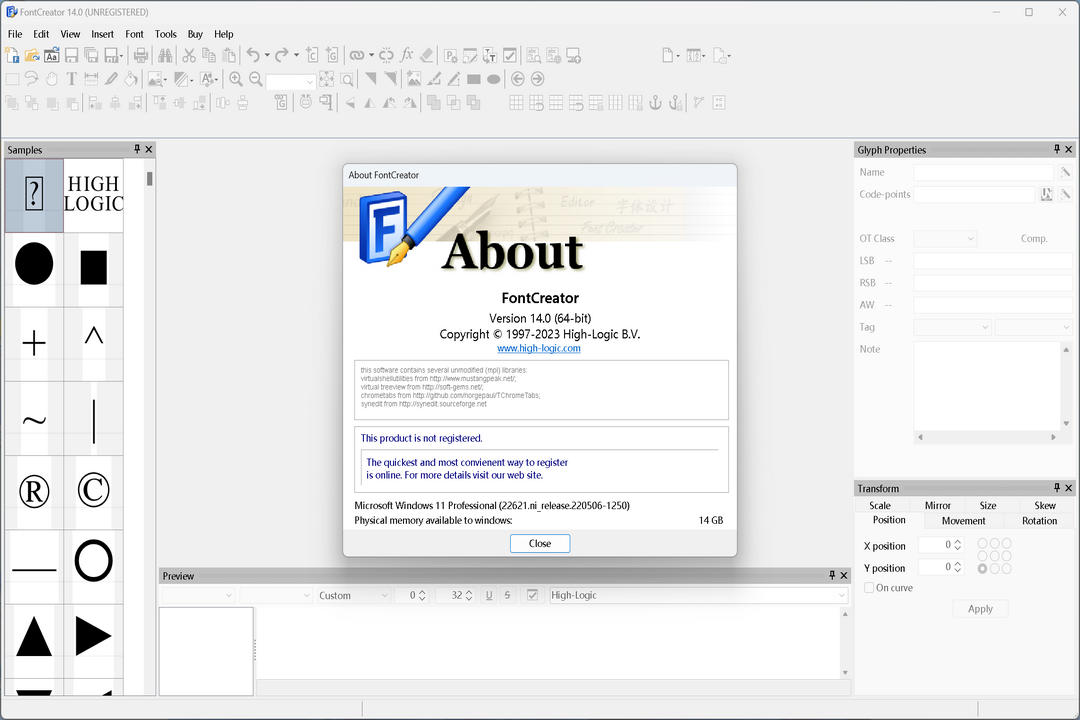The width and height of the screenshot is (1080, 720).
Task: Click the Undo arrow icon
Action: point(253,56)
